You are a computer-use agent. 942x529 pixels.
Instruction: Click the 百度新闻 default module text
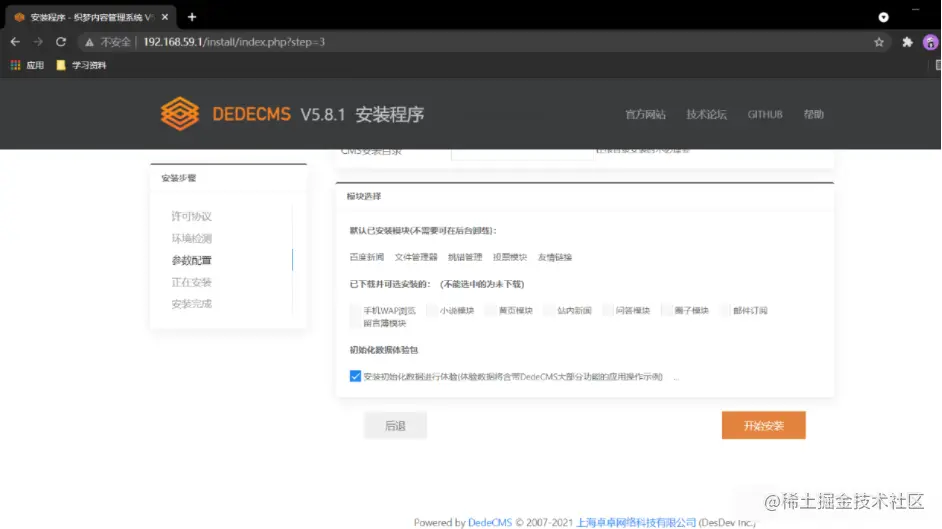pos(366,257)
